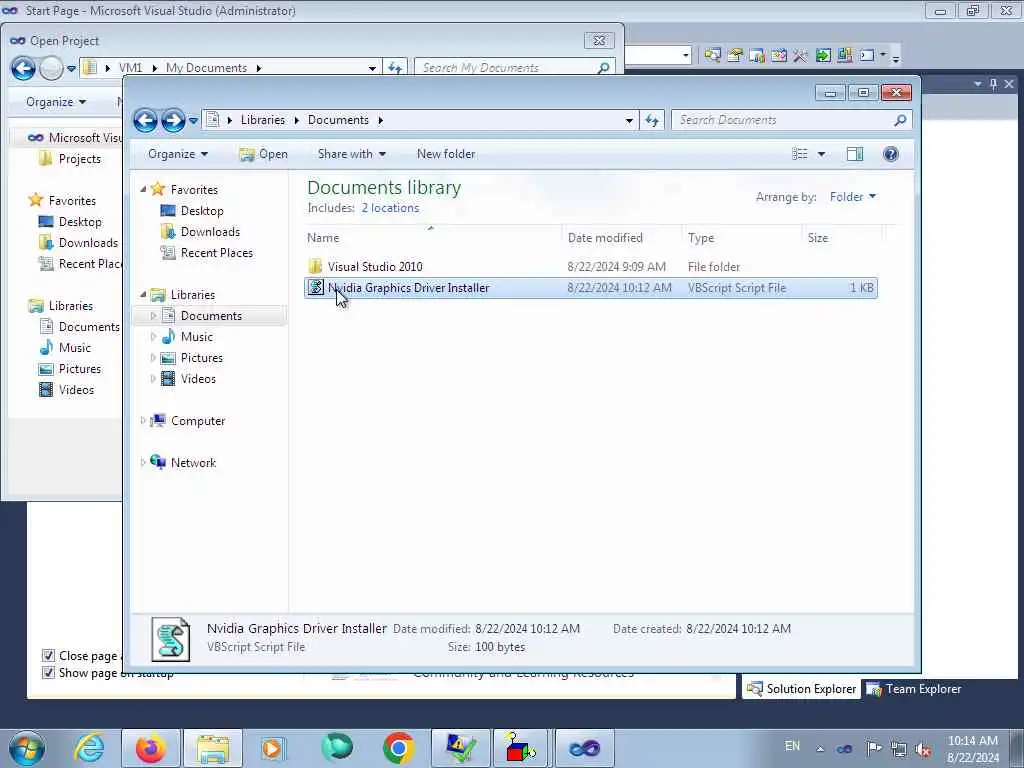Open the view options dropdown arrow

coord(822,154)
